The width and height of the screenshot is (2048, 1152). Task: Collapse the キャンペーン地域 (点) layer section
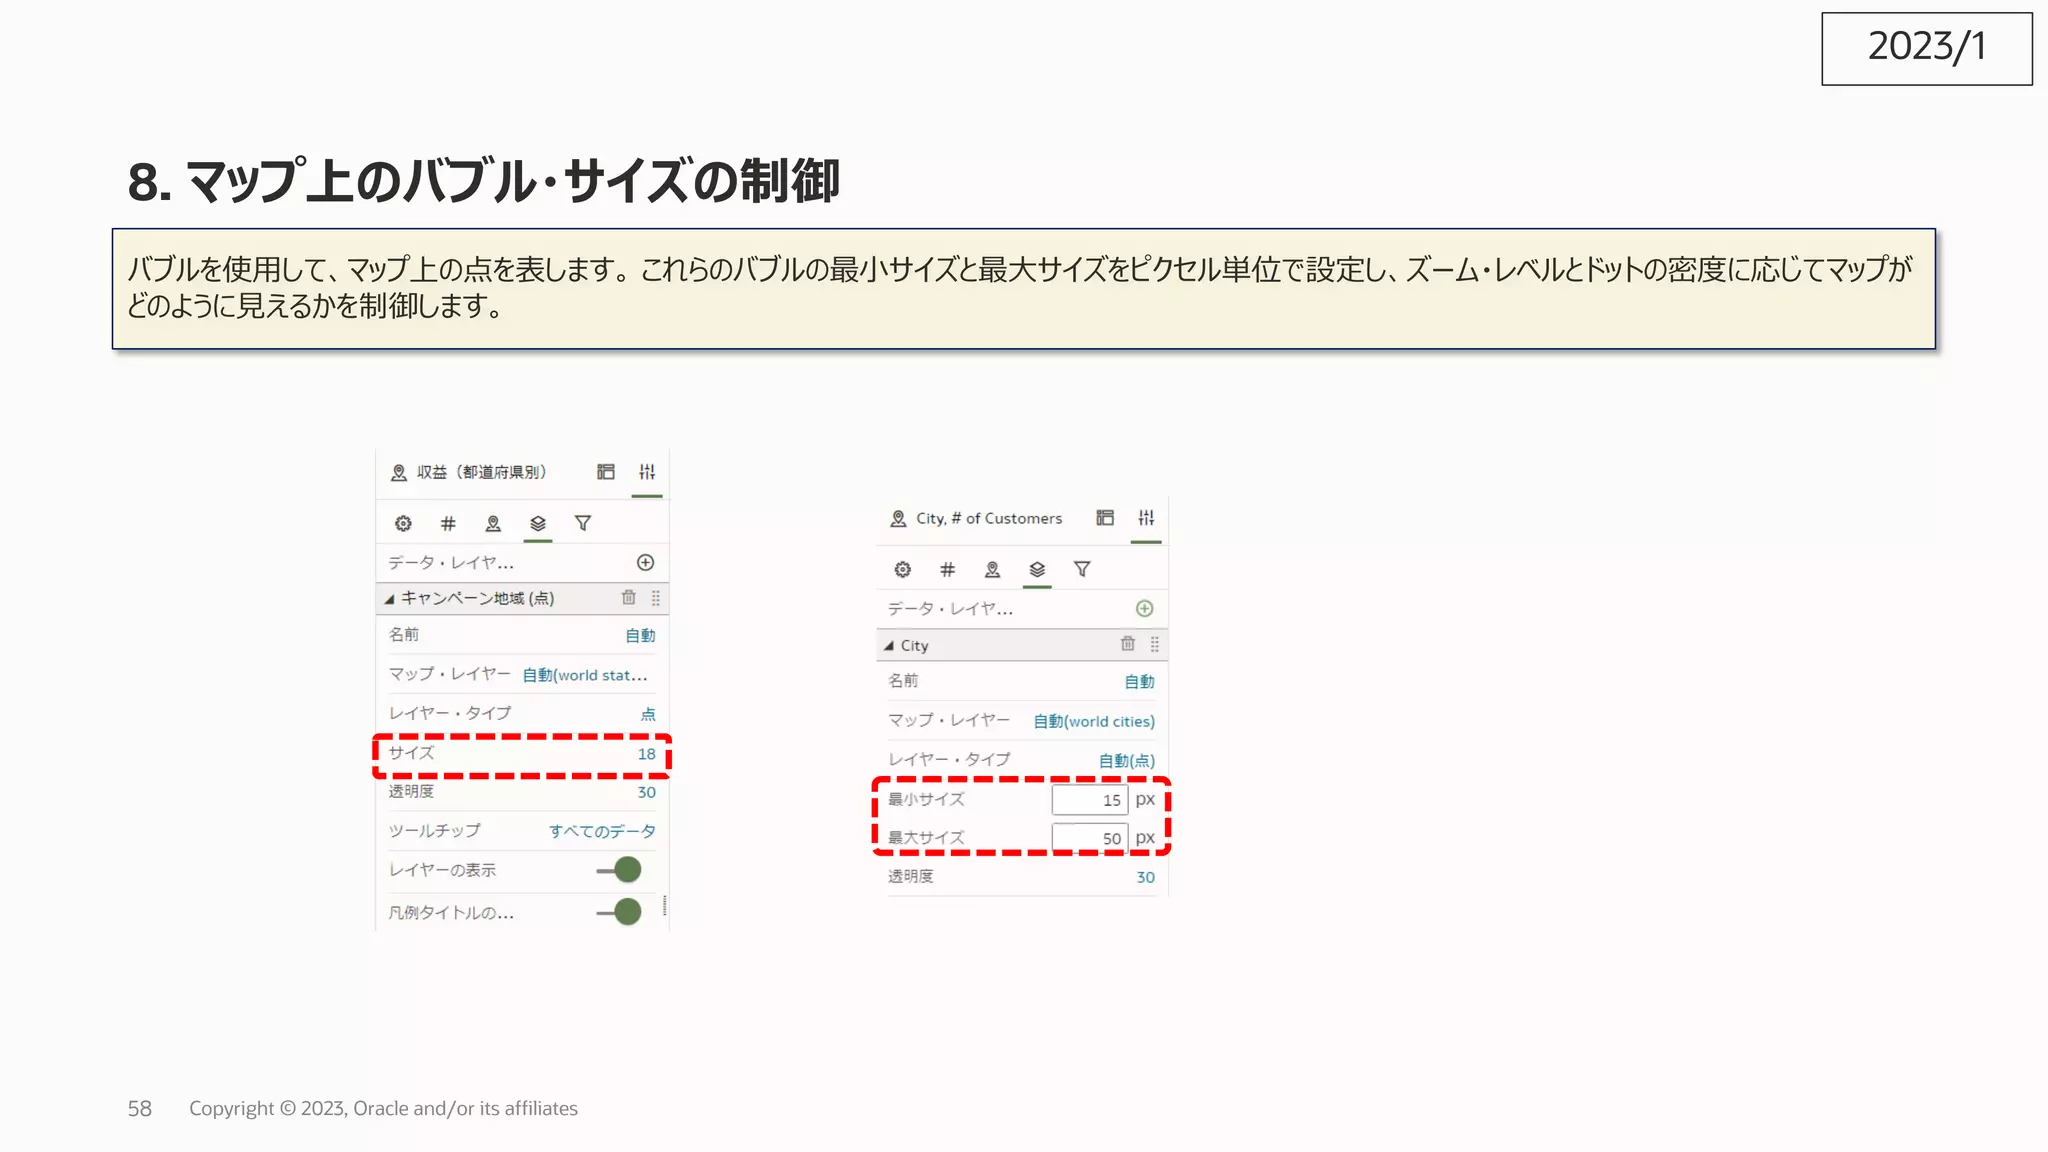point(390,599)
